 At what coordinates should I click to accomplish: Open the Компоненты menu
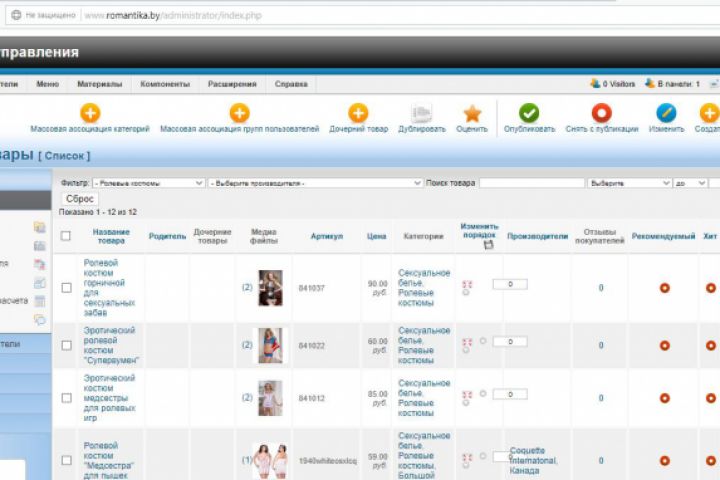pos(165,84)
